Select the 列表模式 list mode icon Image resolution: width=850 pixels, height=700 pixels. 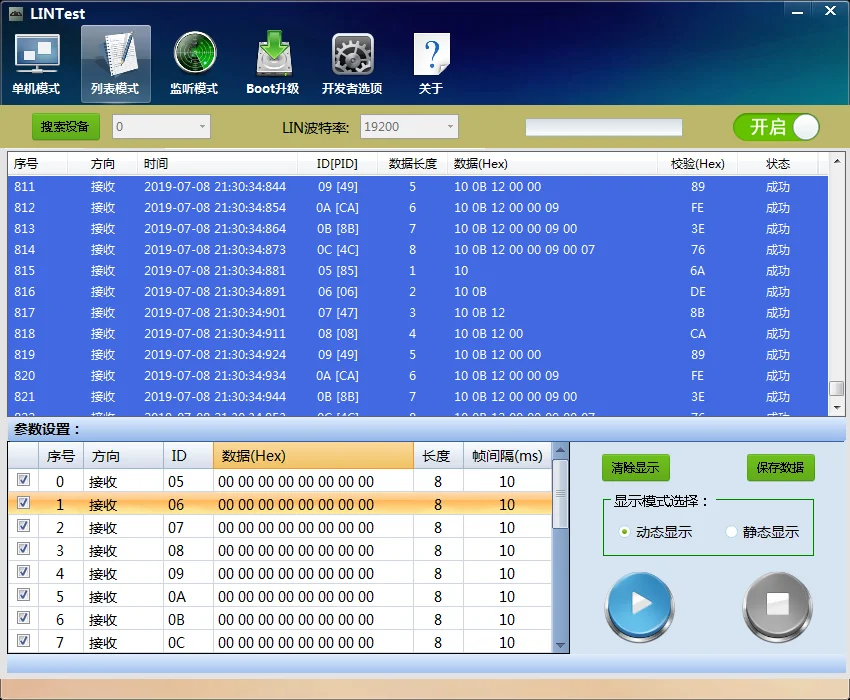coord(115,63)
